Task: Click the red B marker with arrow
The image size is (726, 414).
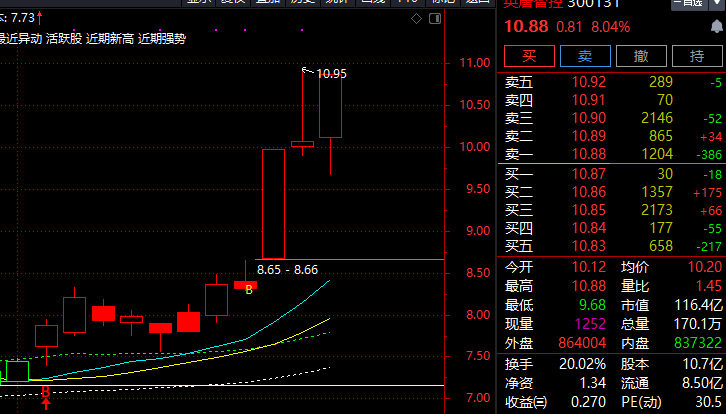Action: [45, 395]
